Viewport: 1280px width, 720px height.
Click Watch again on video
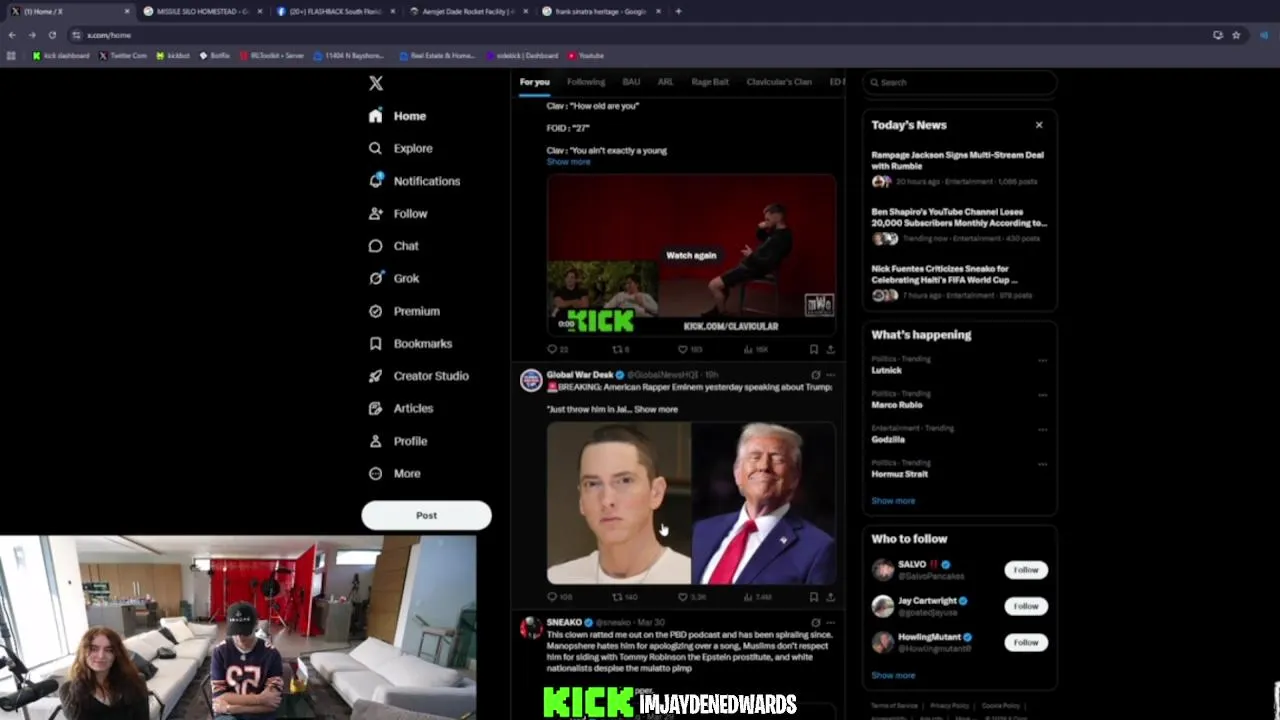tap(691, 255)
